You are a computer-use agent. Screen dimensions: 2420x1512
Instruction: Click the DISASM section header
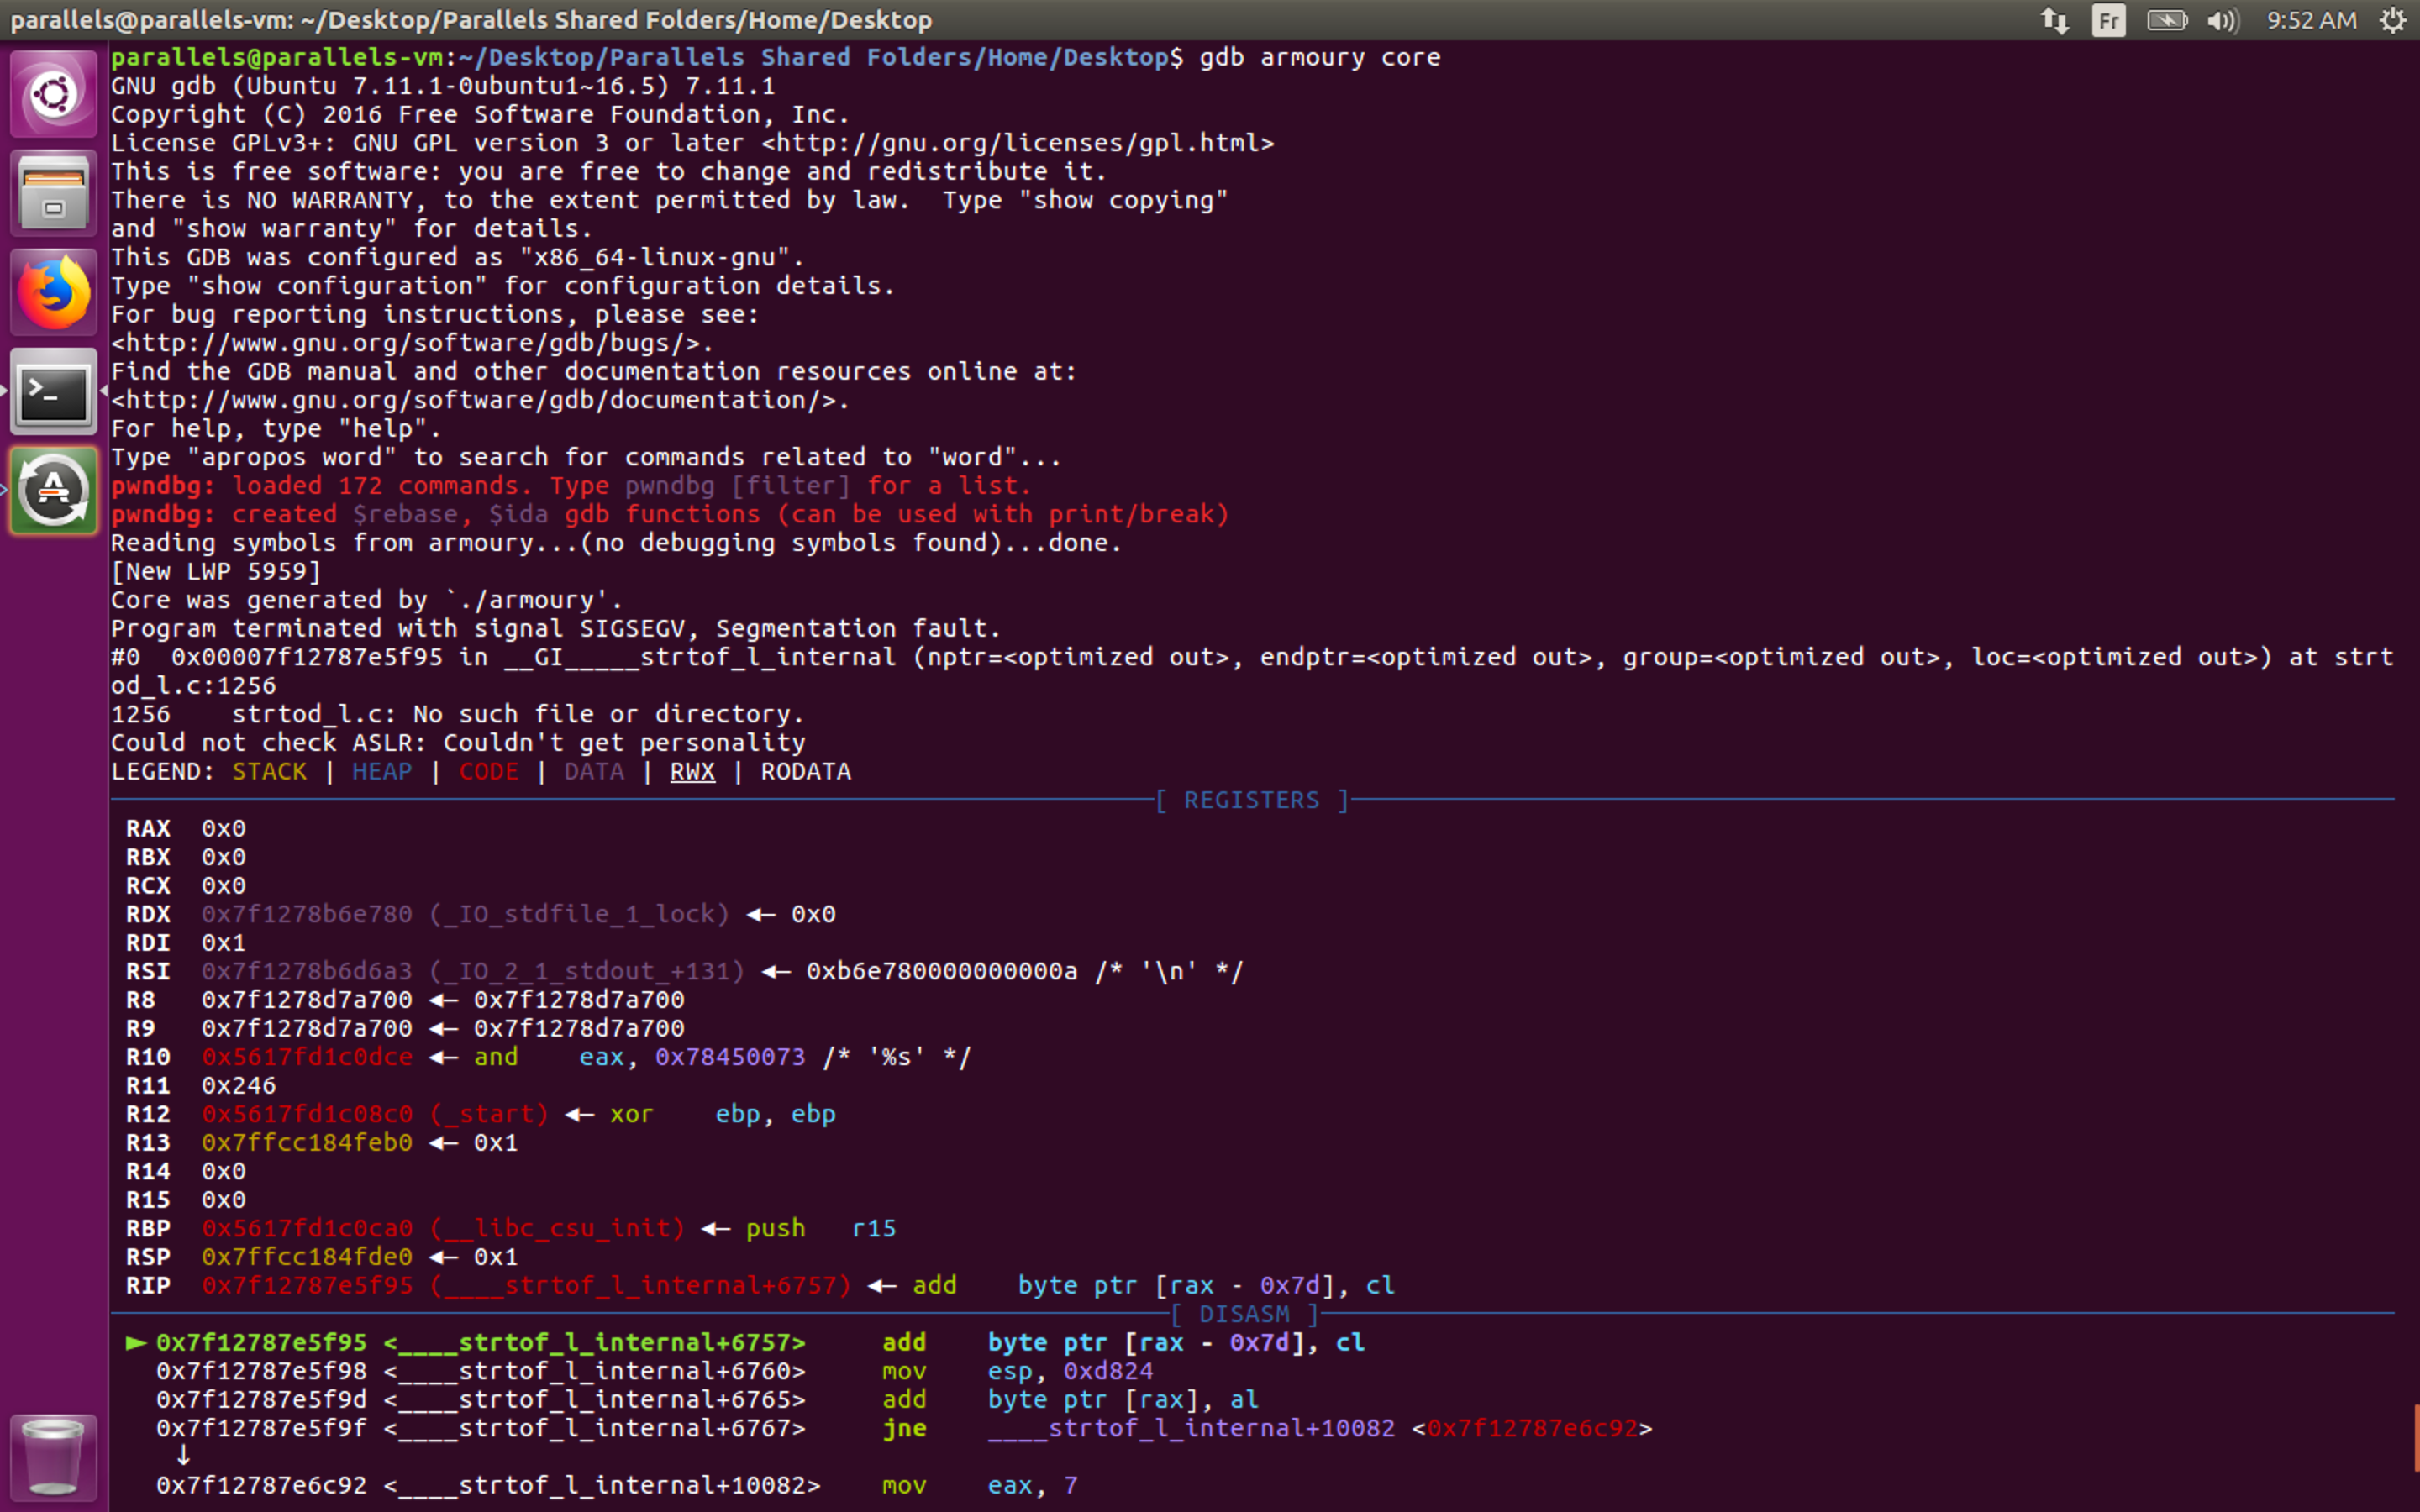(1244, 1314)
